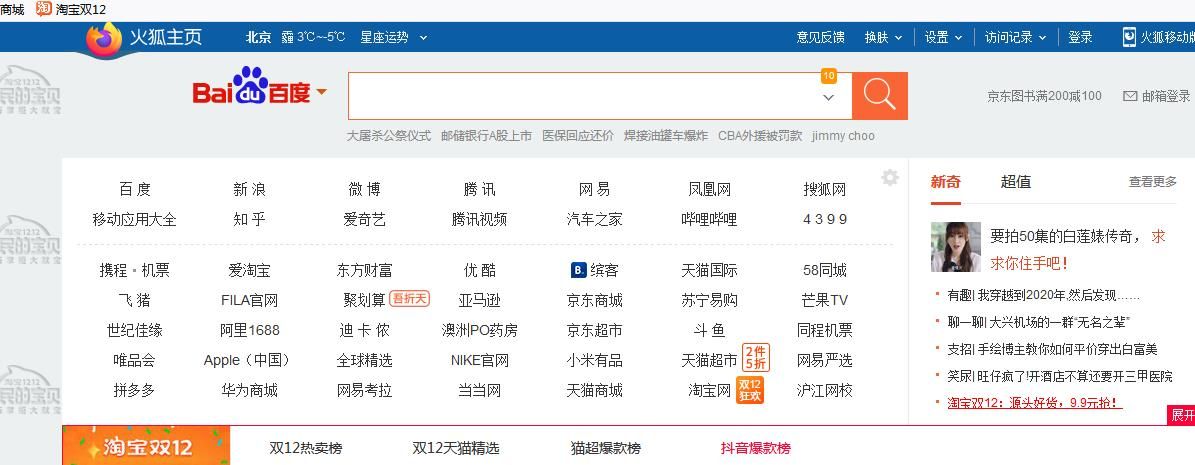Image resolution: width=1195 pixels, height=465 pixels.
Task: Open the 白莲婊传奇 article thumbnail
Action: point(956,247)
